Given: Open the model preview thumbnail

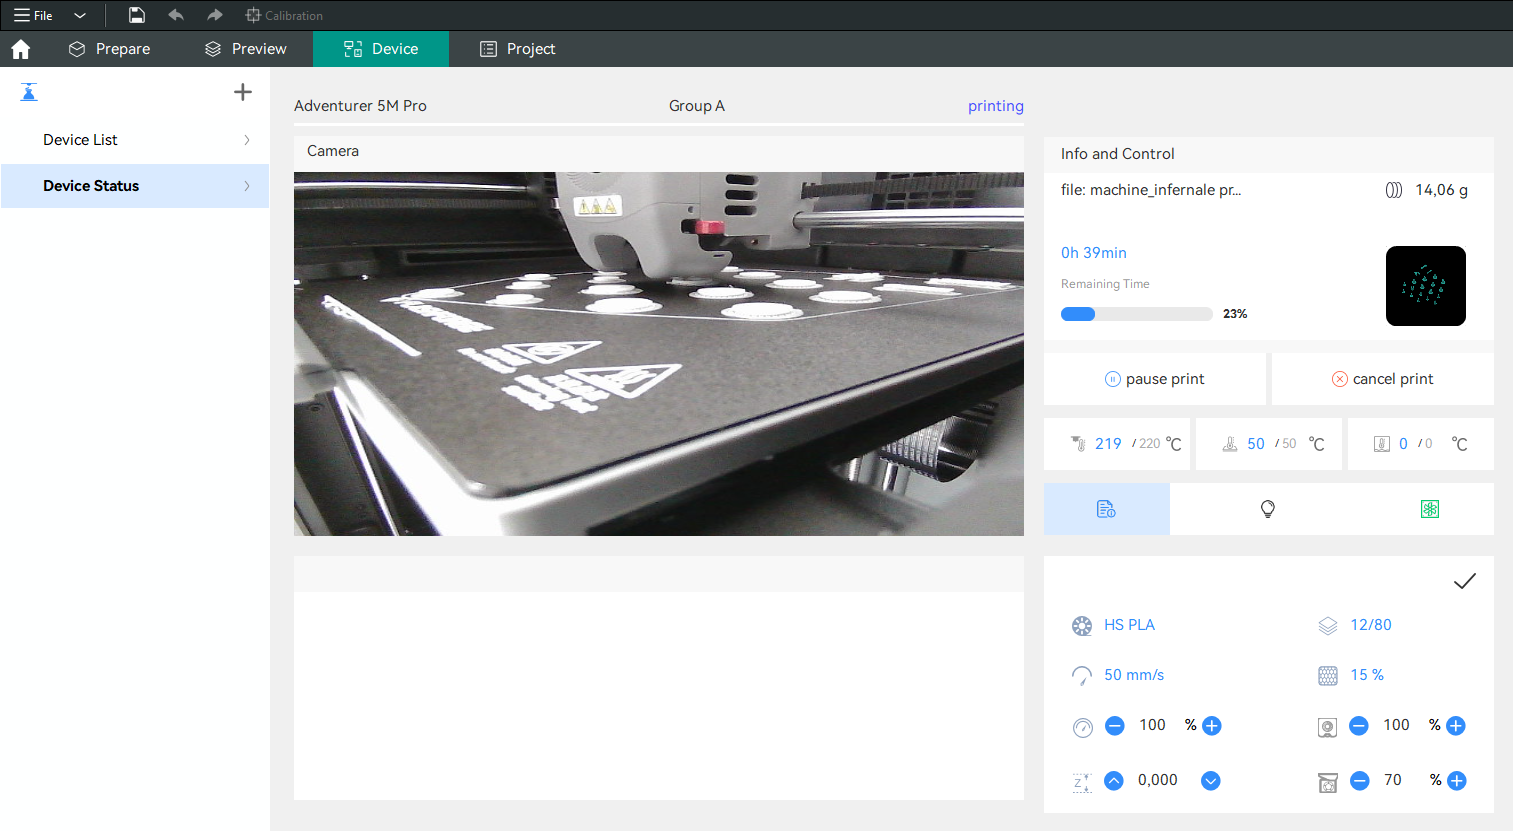Looking at the screenshot, I should click(x=1426, y=286).
